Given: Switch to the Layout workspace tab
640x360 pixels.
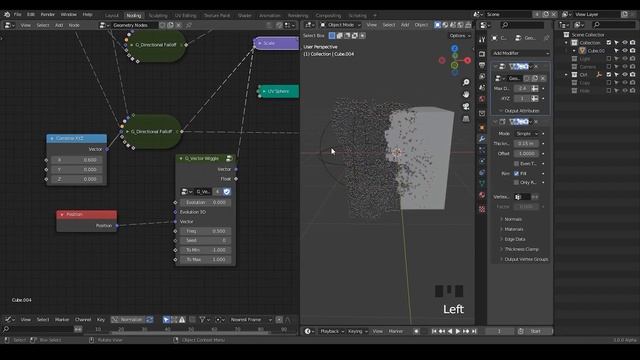Looking at the screenshot, I should click(x=111, y=16).
